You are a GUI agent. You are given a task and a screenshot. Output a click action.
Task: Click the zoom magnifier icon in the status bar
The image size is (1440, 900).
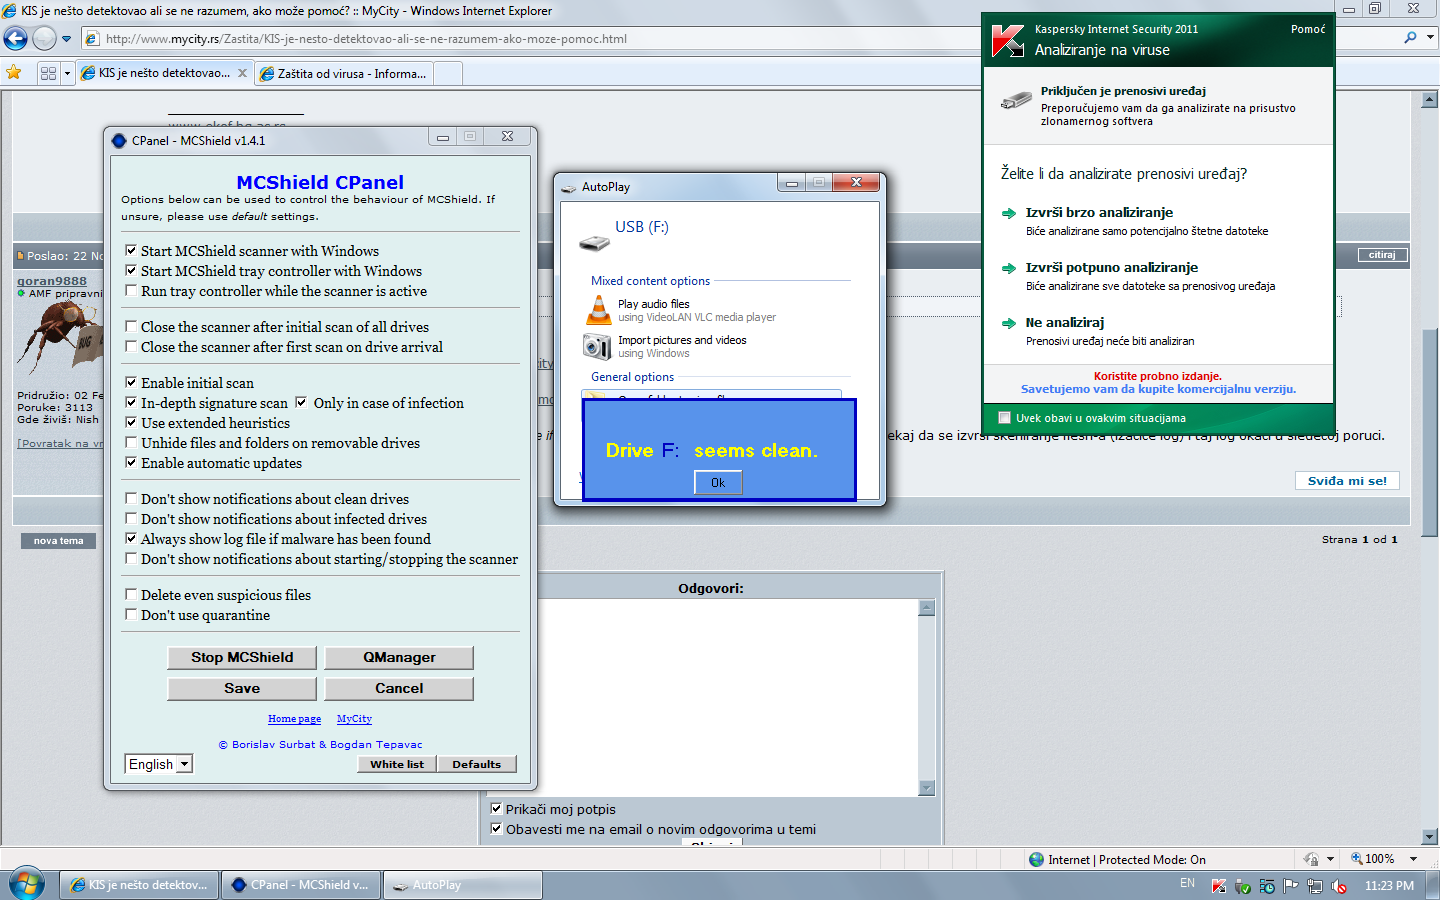point(1357,859)
